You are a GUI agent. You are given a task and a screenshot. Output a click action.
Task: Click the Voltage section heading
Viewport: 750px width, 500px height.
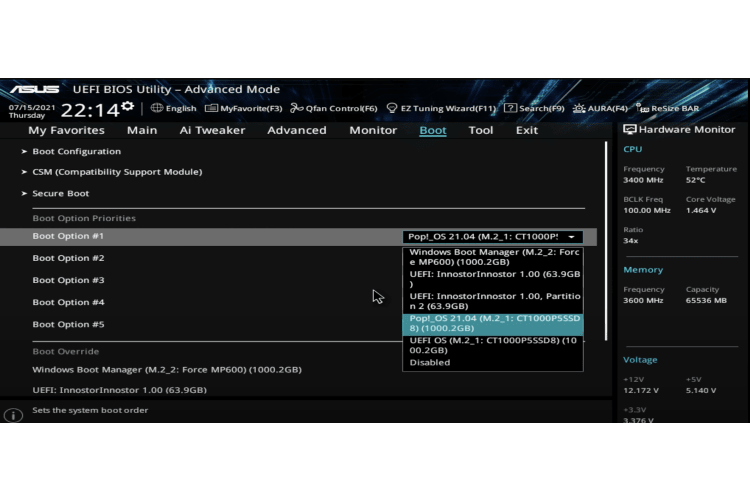[x=640, y=360]
